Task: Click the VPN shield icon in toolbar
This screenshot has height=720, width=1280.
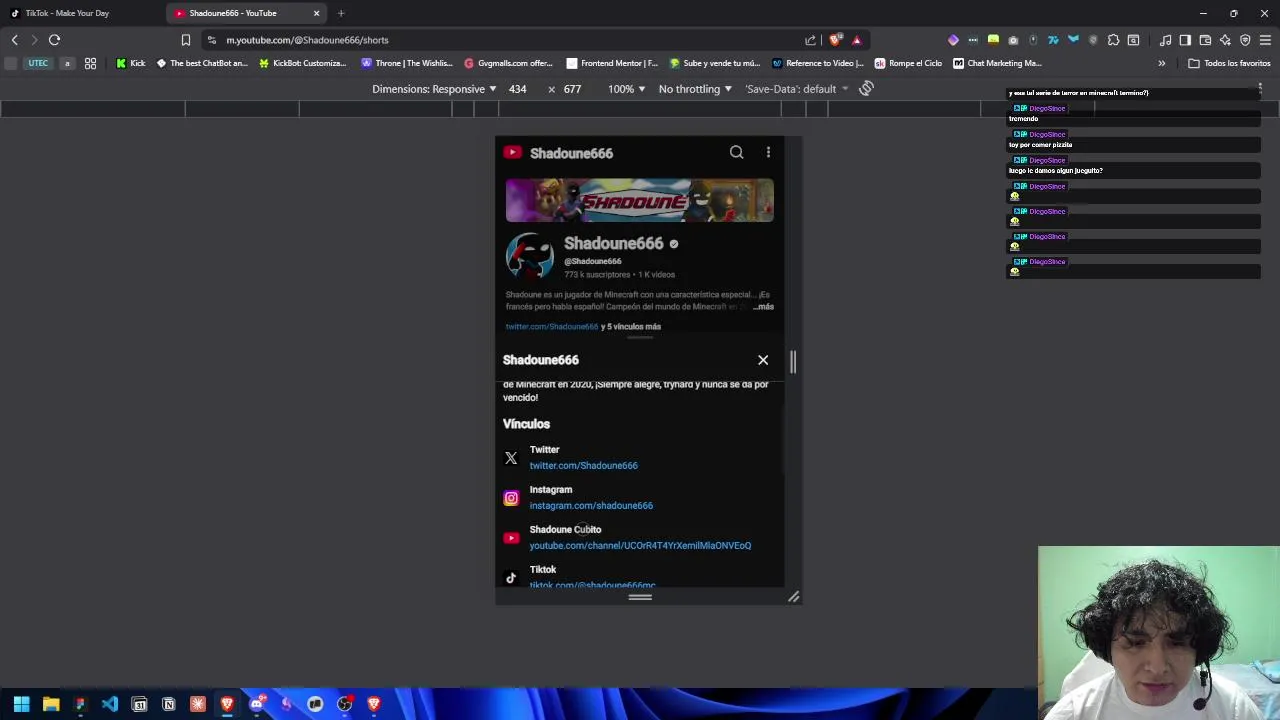Action: click(x=1245, y=40)
